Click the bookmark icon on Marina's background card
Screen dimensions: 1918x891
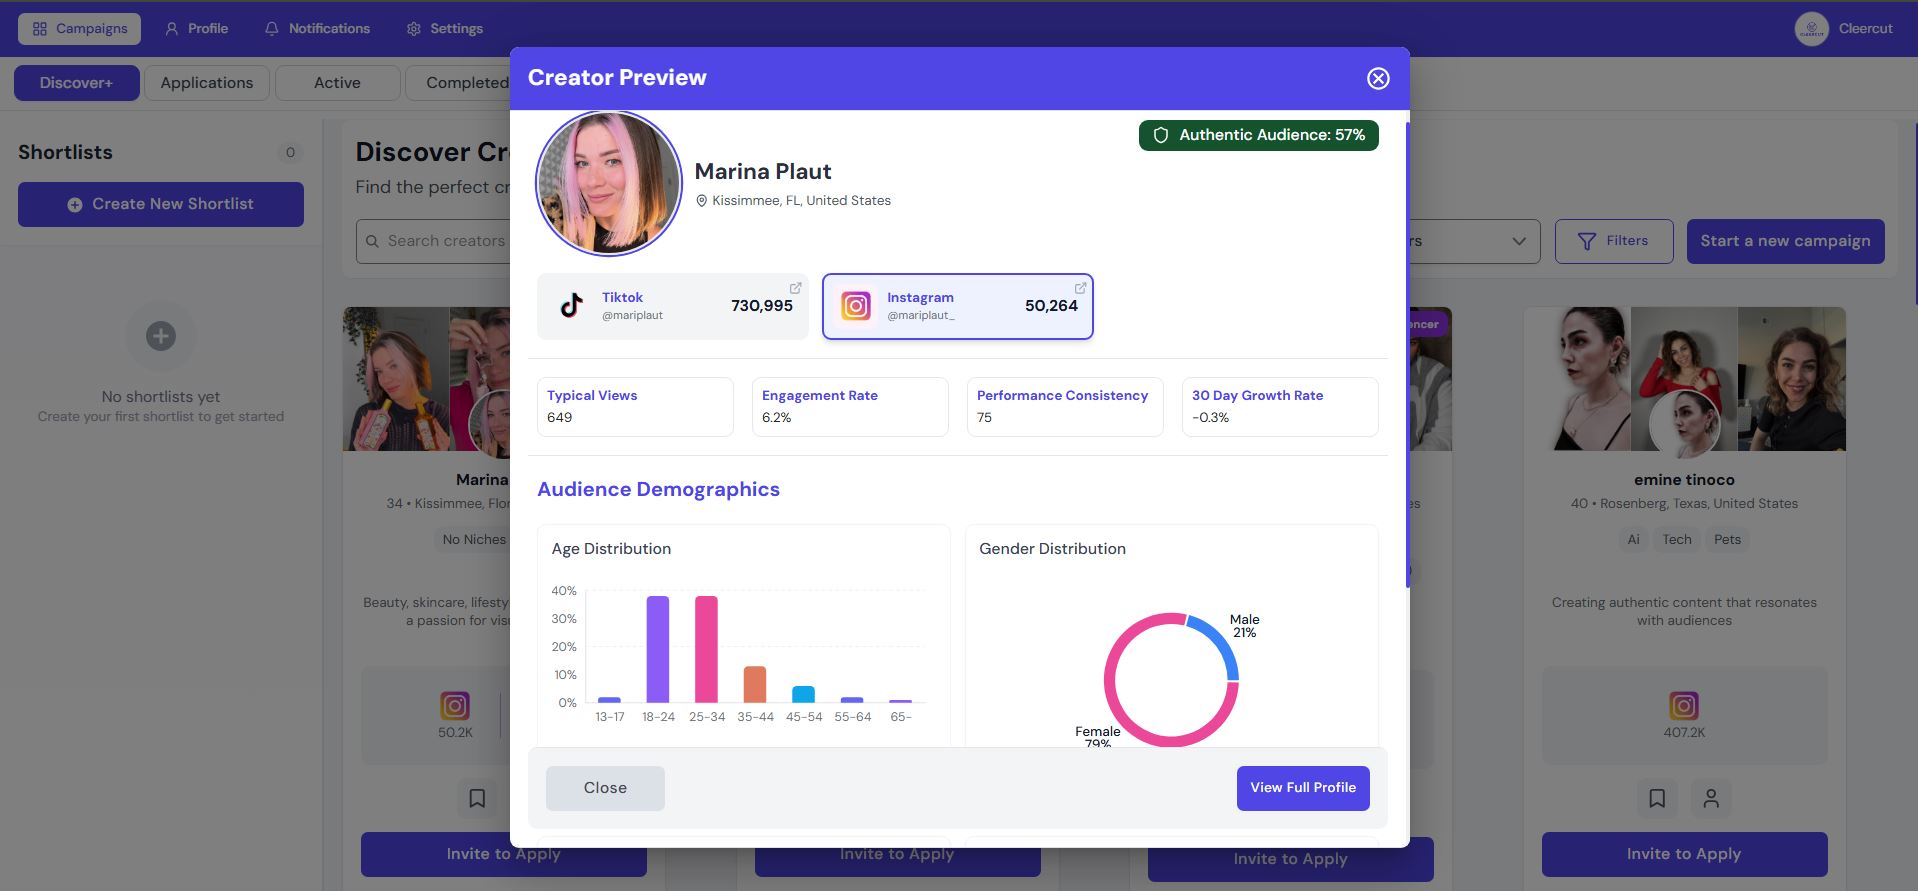(x=477, y=798)
